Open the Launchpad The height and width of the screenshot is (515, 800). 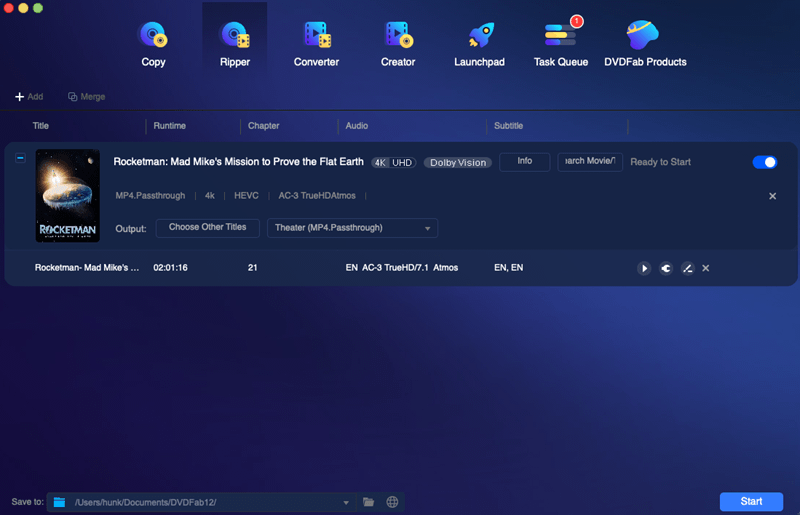480,44
